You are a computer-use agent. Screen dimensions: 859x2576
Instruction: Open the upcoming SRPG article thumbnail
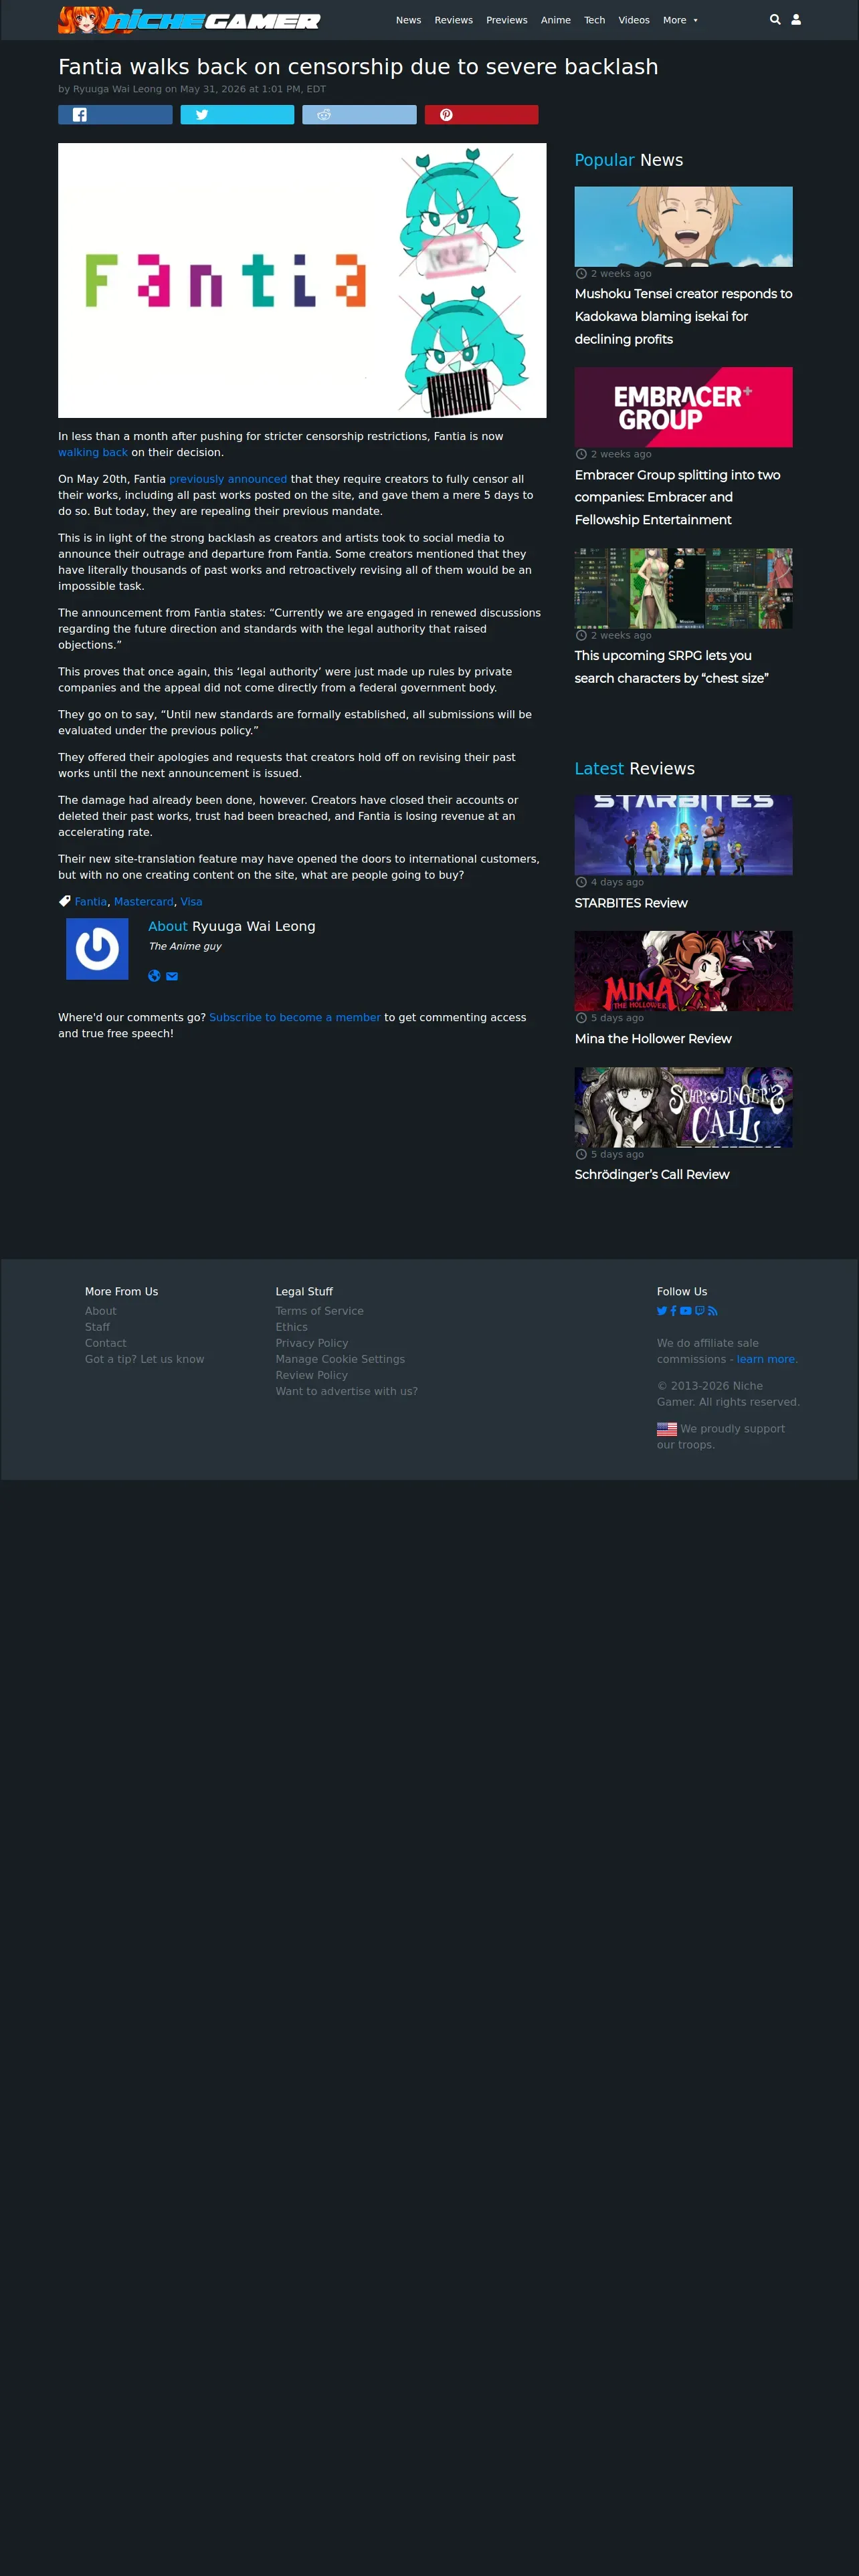(x=683, y=588)
